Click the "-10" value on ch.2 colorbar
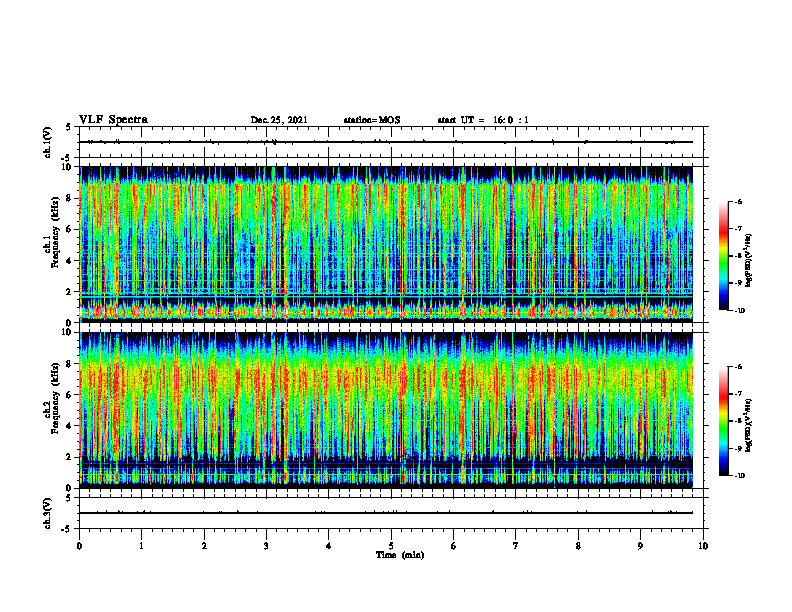The height and width of the screenshot is (612, 792). tap(739, 476)
